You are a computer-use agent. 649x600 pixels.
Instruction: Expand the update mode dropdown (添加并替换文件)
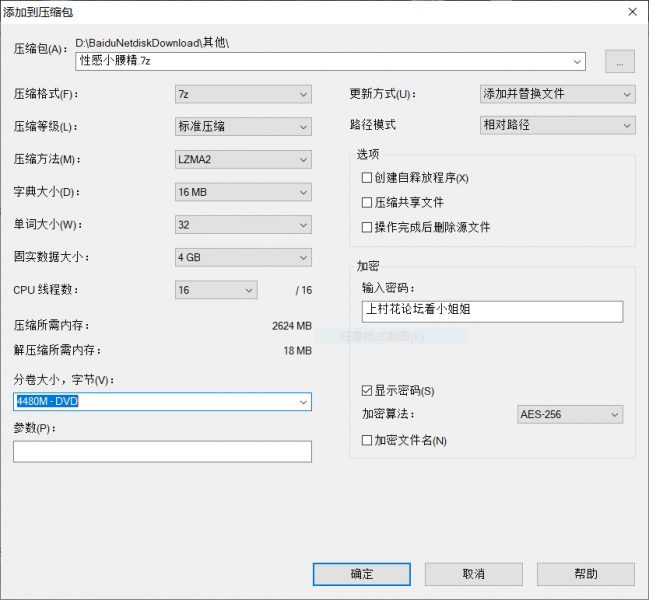[x=557, y=94]
